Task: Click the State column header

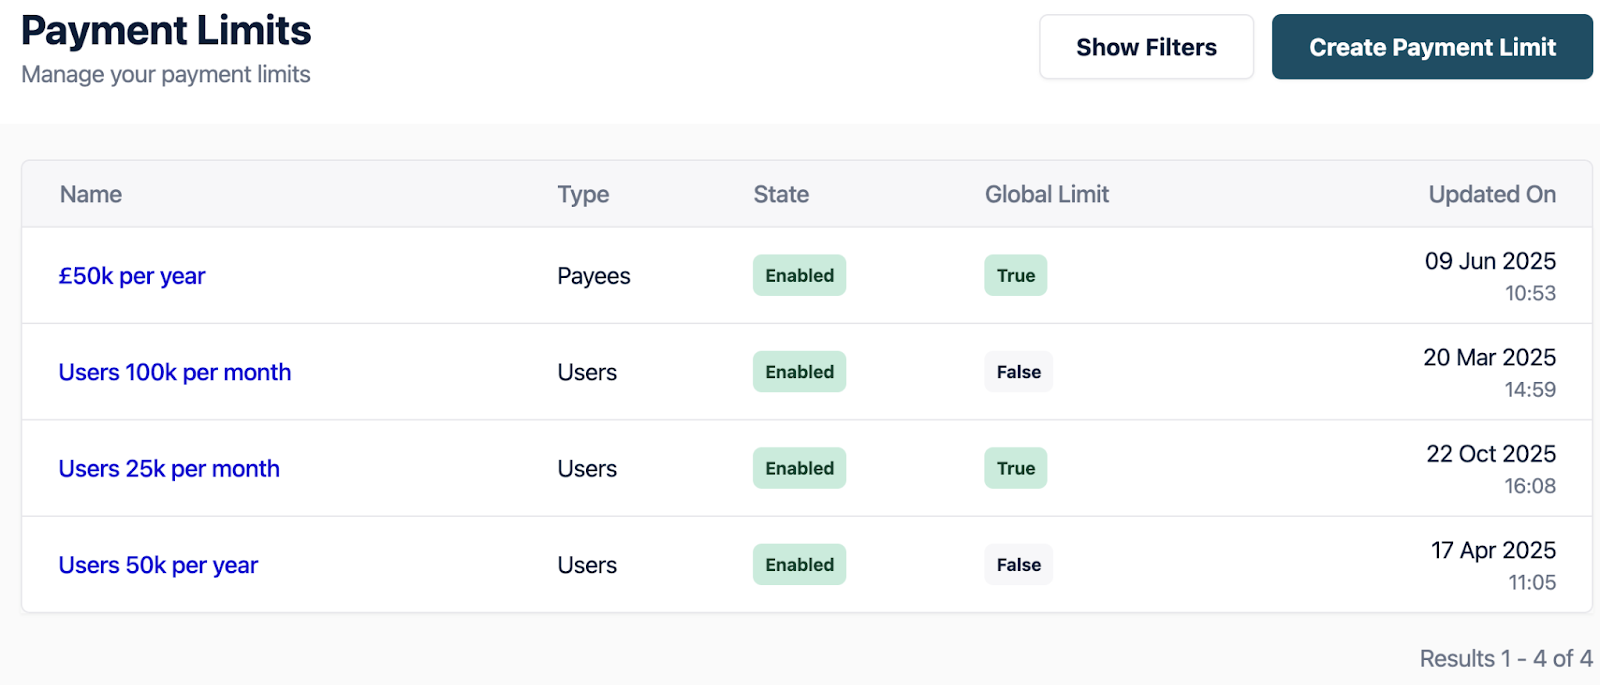Action: 781,195
